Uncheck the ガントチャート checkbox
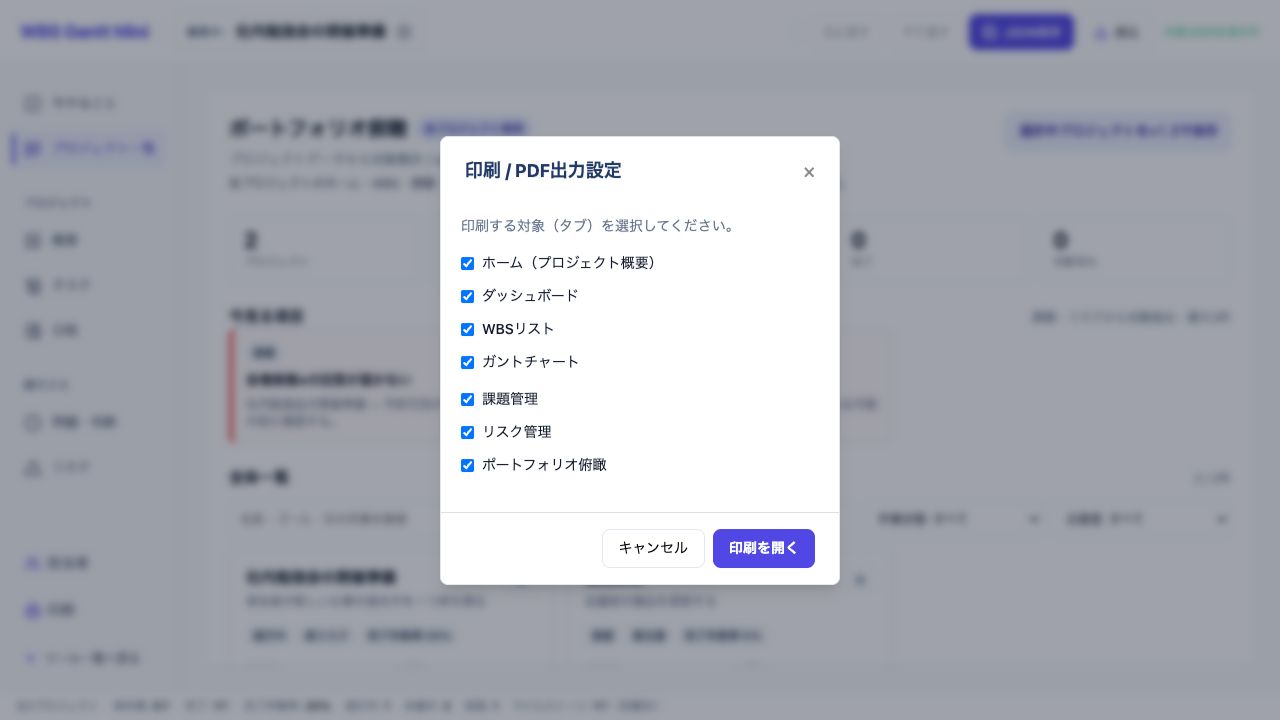The width and height of the screenshot is (1280, 720). tap(467, 362)
